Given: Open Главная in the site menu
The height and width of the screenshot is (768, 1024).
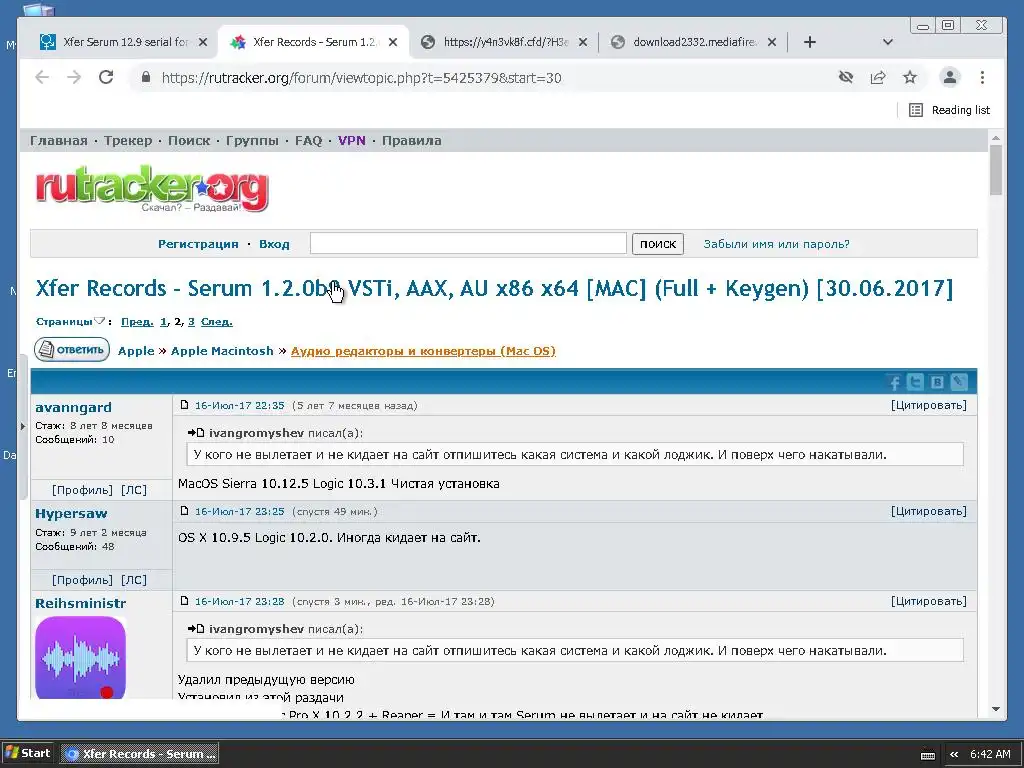Looking at the screenshot, I should tap(59, 141).
